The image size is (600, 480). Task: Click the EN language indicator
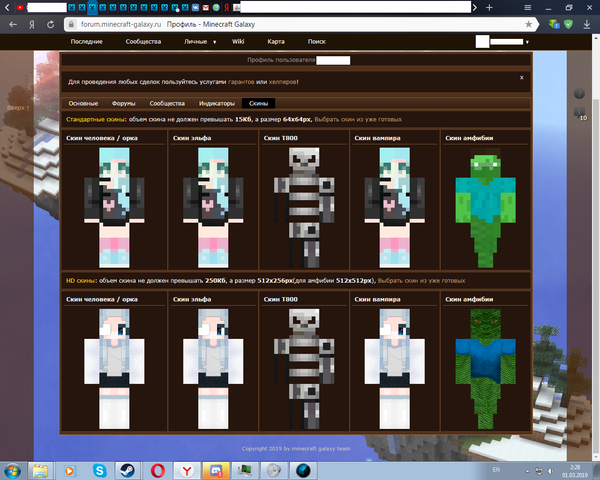point(496,470)
